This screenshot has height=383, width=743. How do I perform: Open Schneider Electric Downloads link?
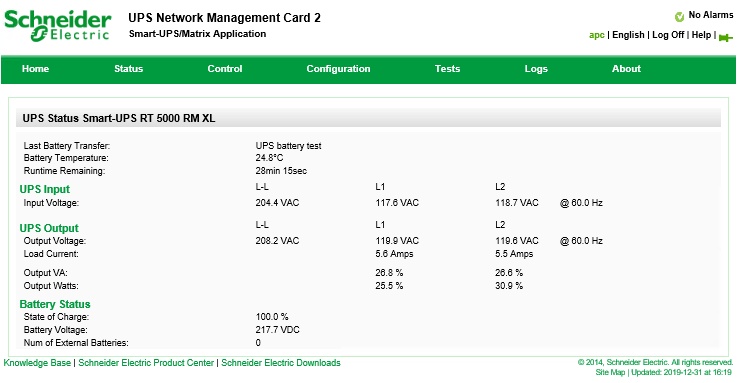click(x=281, y=363)
